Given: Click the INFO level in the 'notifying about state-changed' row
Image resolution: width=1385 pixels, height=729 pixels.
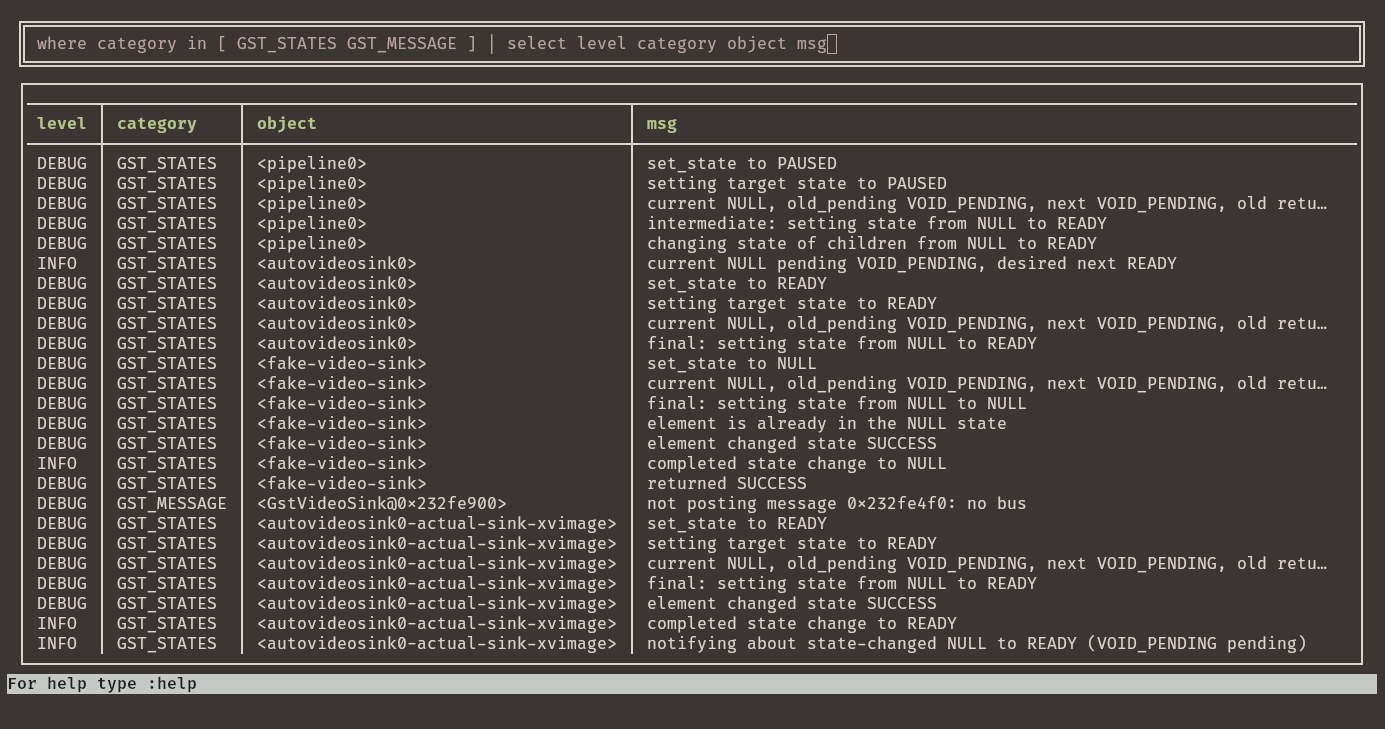Looking at the screenshot, I should click(x=57, y=644).
